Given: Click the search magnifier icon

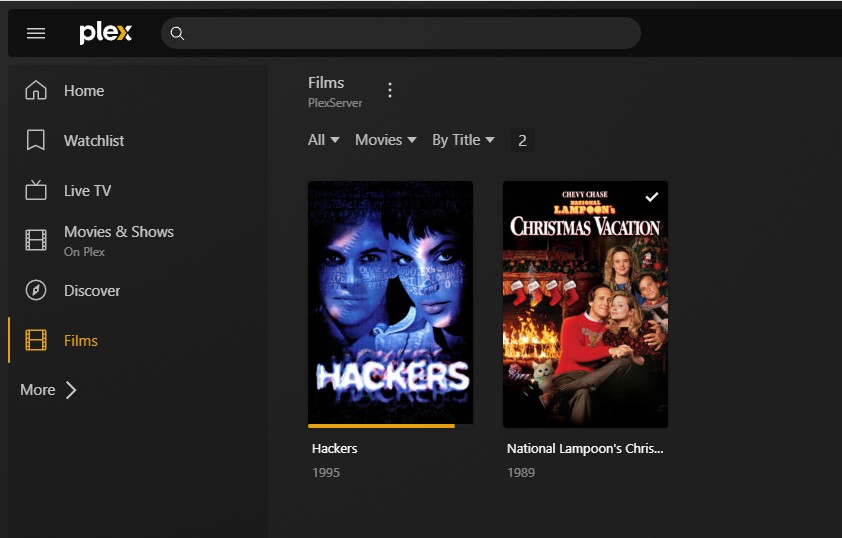Looking at the screenshot, I should tap(177, 33).
